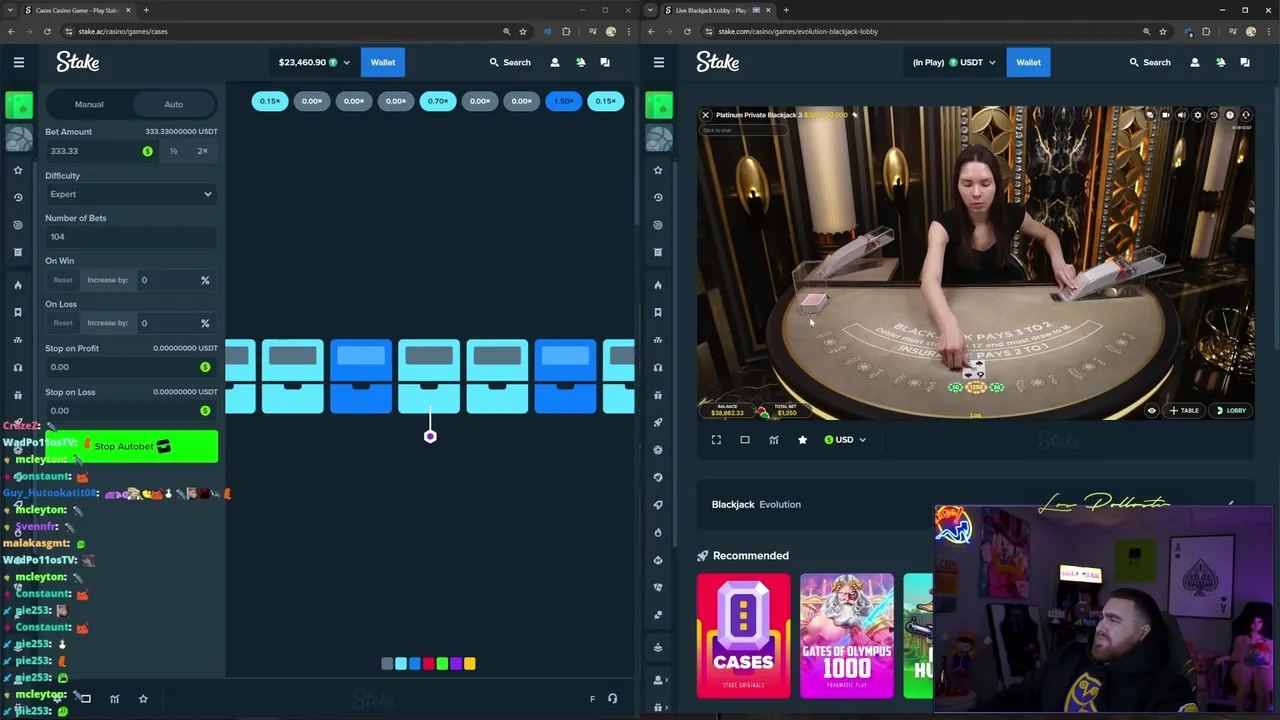Double bet with 2× button

tap(202, 151)
